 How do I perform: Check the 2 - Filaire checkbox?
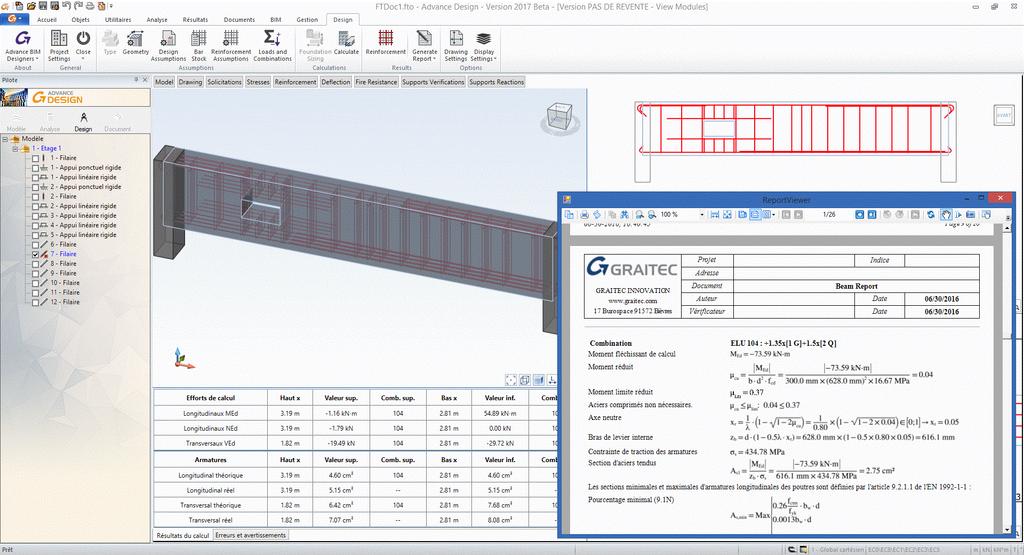35,197
